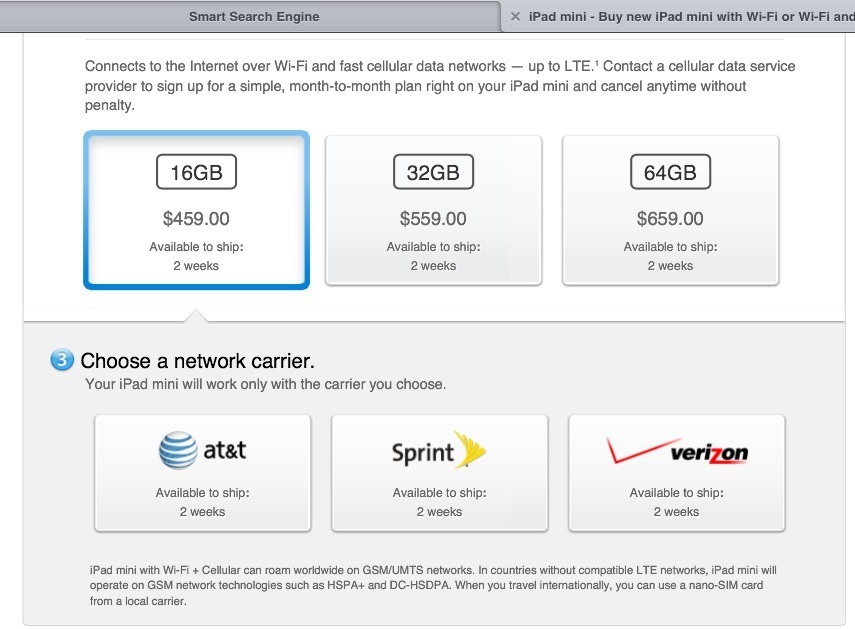Choose Sprint carrier card shipping text
Screen dimensions: 855x629
point(439,502)
